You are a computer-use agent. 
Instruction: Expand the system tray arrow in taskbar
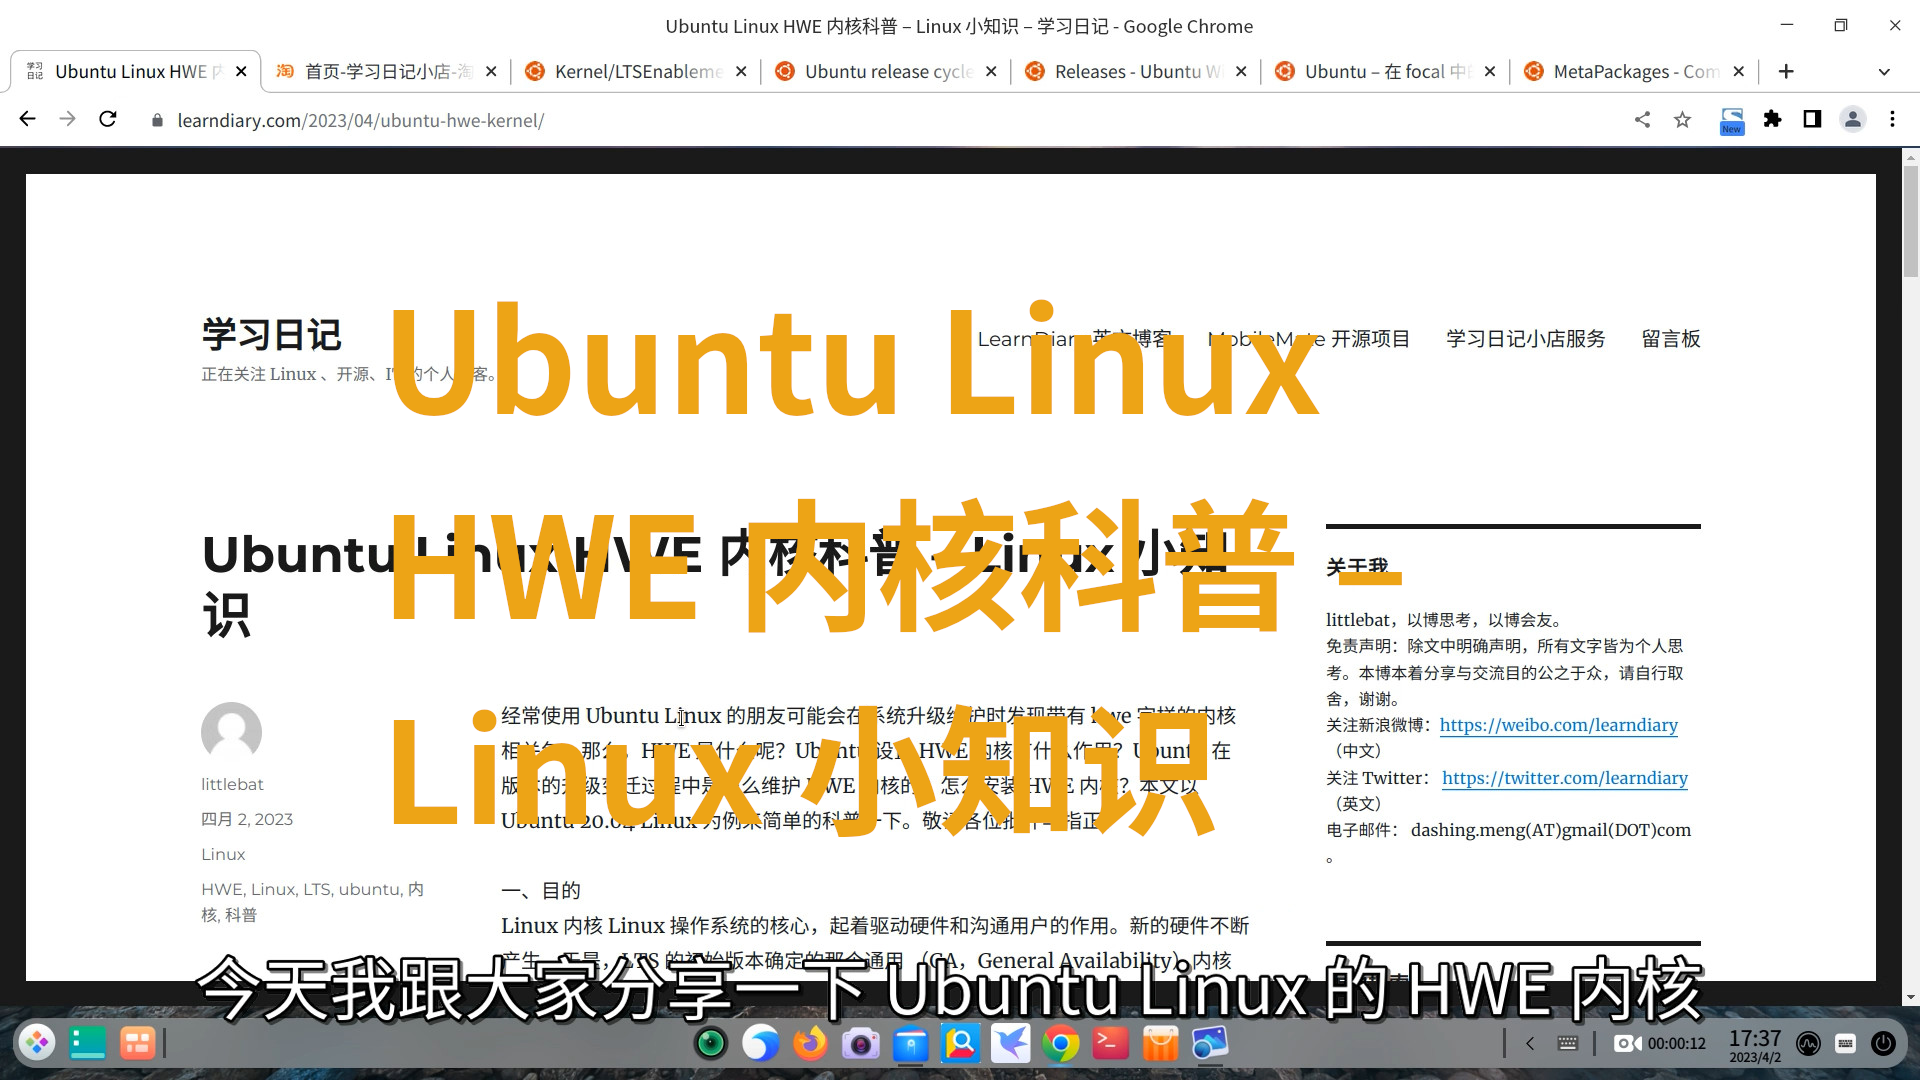click(x=1530, y=1044)
